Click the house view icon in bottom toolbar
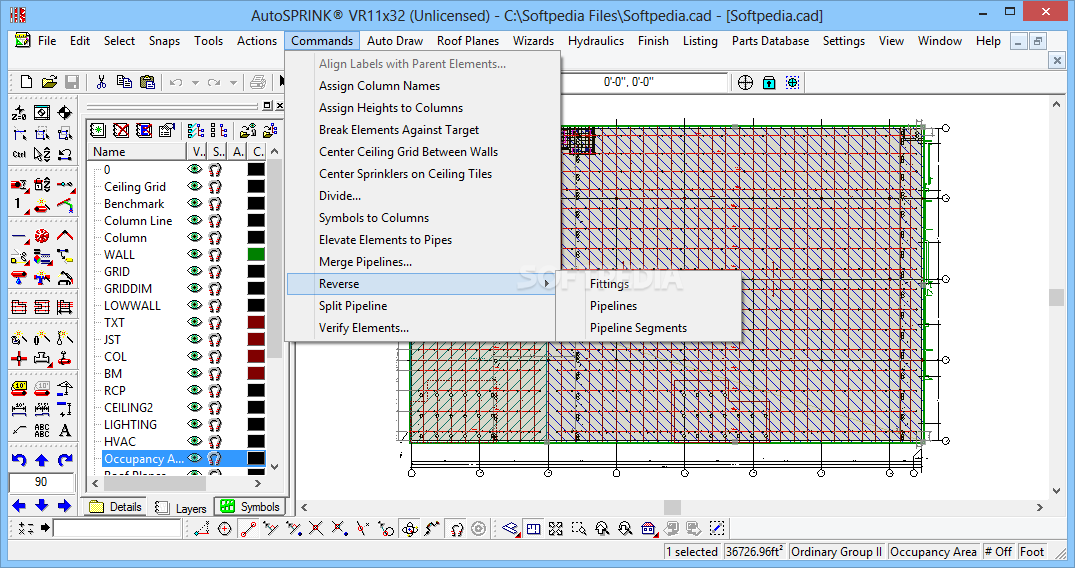1075x568 pixels. pyautogui.click(x=648, y=528)
